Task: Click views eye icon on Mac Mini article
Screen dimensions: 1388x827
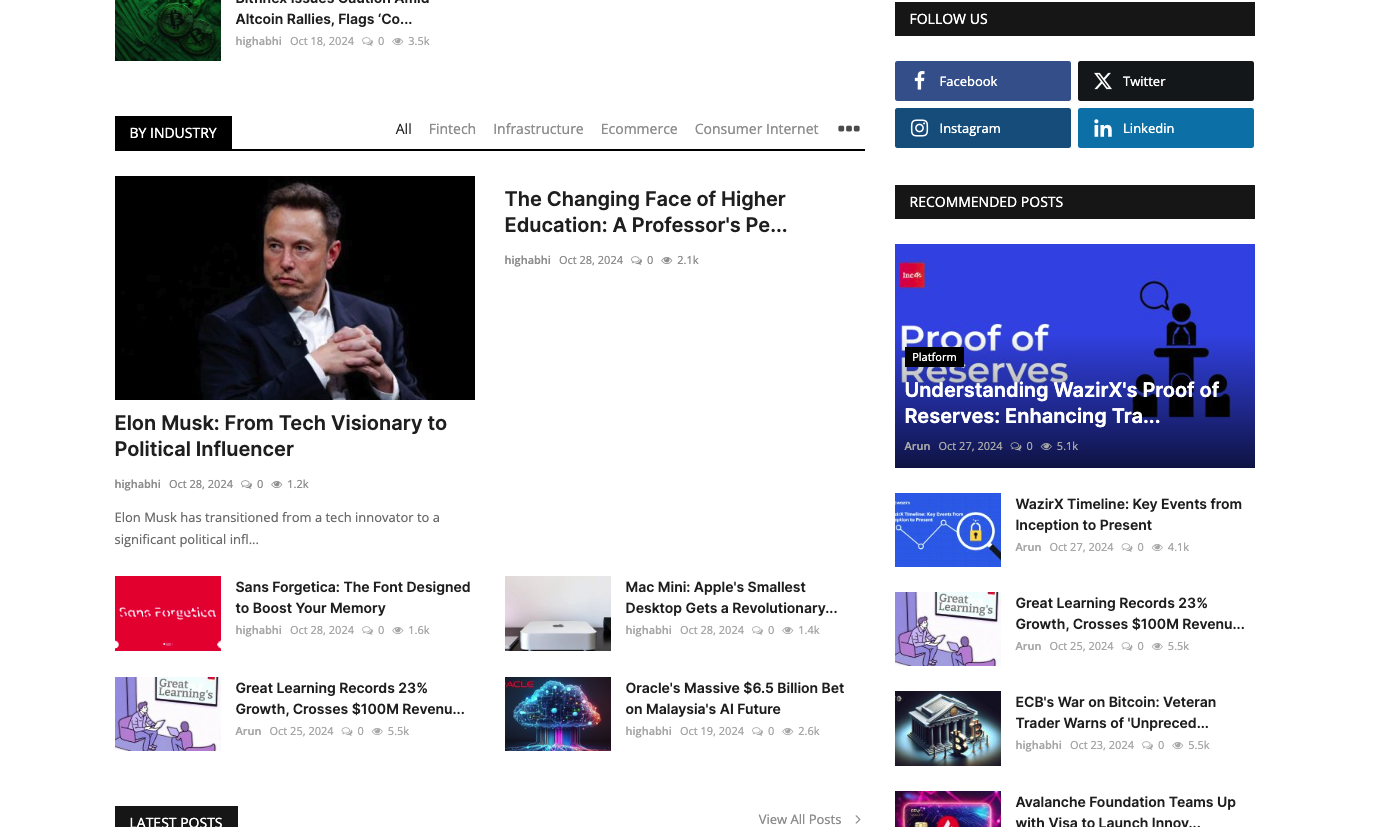Action: 787,630
